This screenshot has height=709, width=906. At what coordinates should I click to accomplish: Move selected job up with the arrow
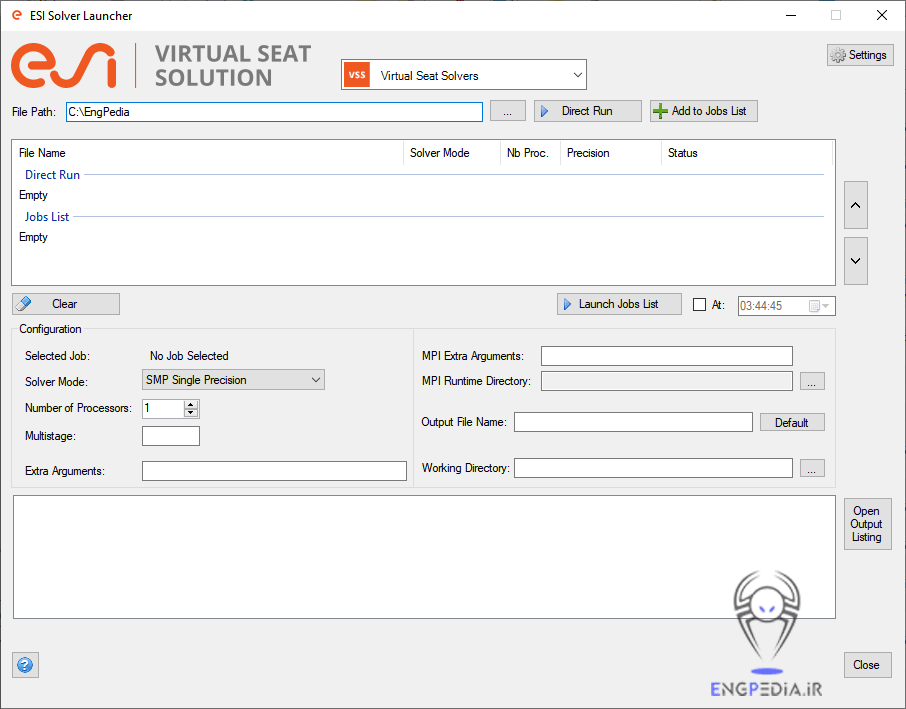click(856, 205)
